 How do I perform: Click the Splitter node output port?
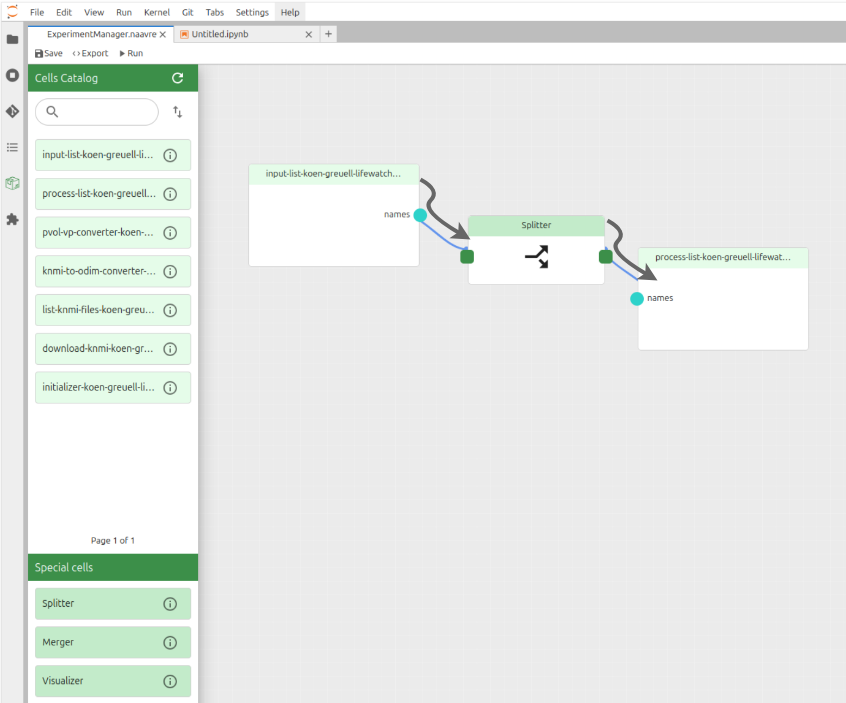606,257
